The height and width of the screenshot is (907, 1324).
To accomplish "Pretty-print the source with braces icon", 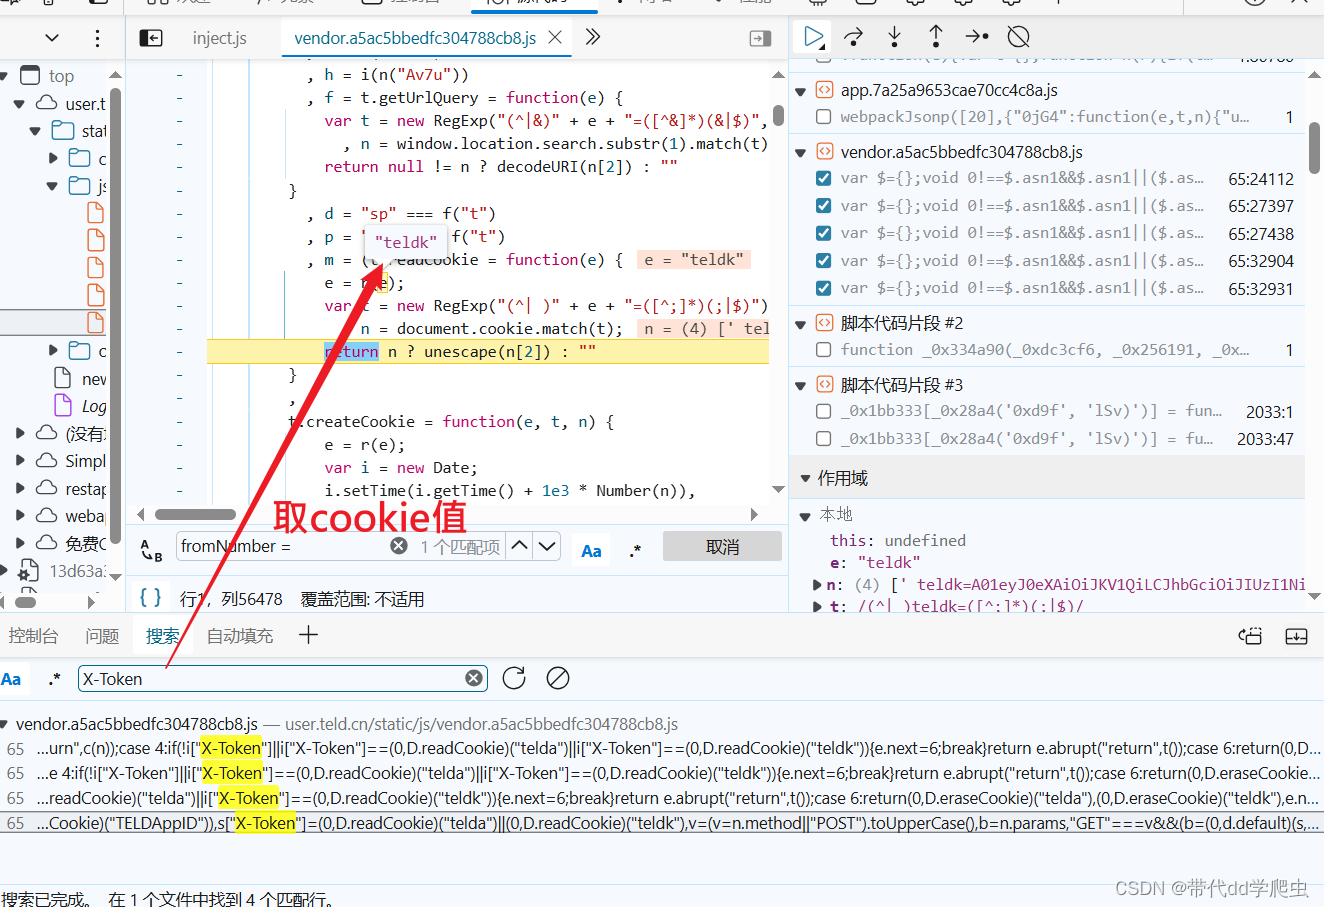I will (151, 597).
